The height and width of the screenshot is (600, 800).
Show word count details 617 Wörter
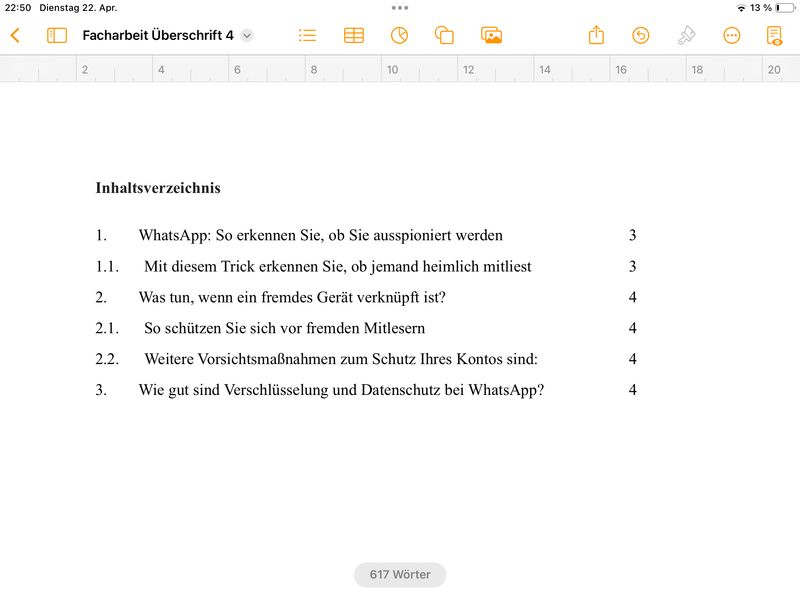[400, 574]
